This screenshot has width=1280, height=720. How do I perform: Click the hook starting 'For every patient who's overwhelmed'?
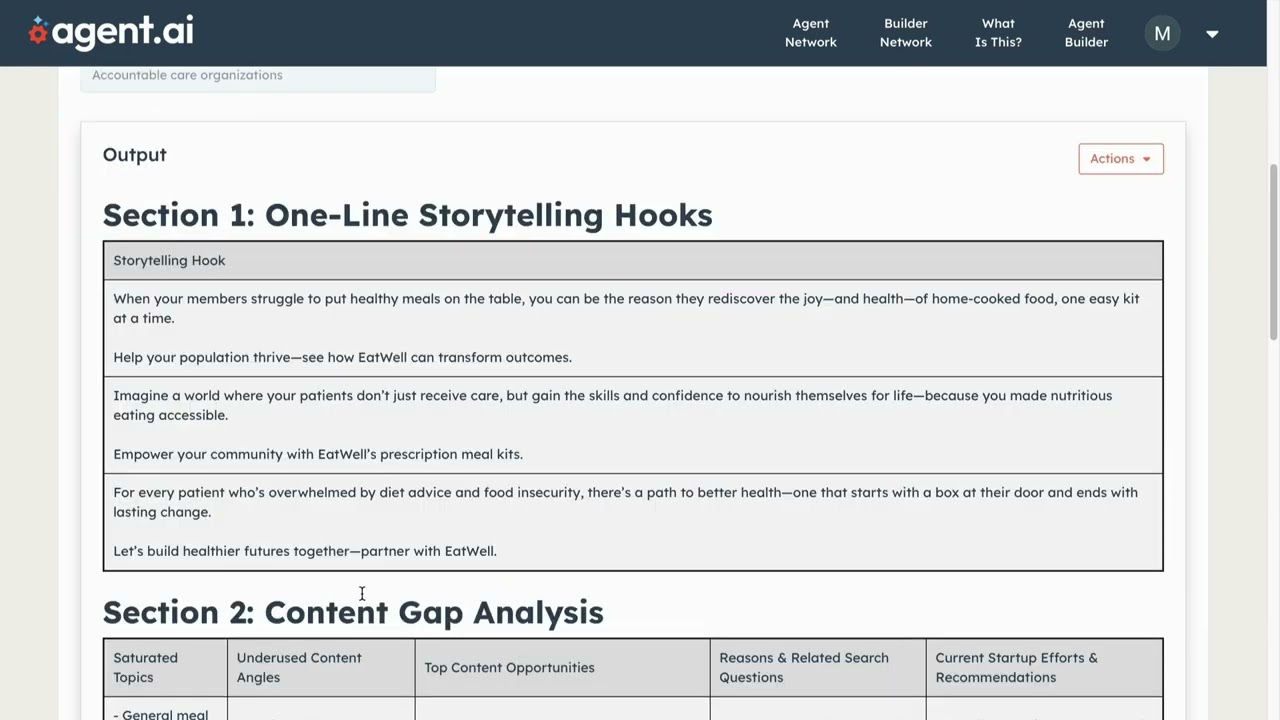(626, 502)
